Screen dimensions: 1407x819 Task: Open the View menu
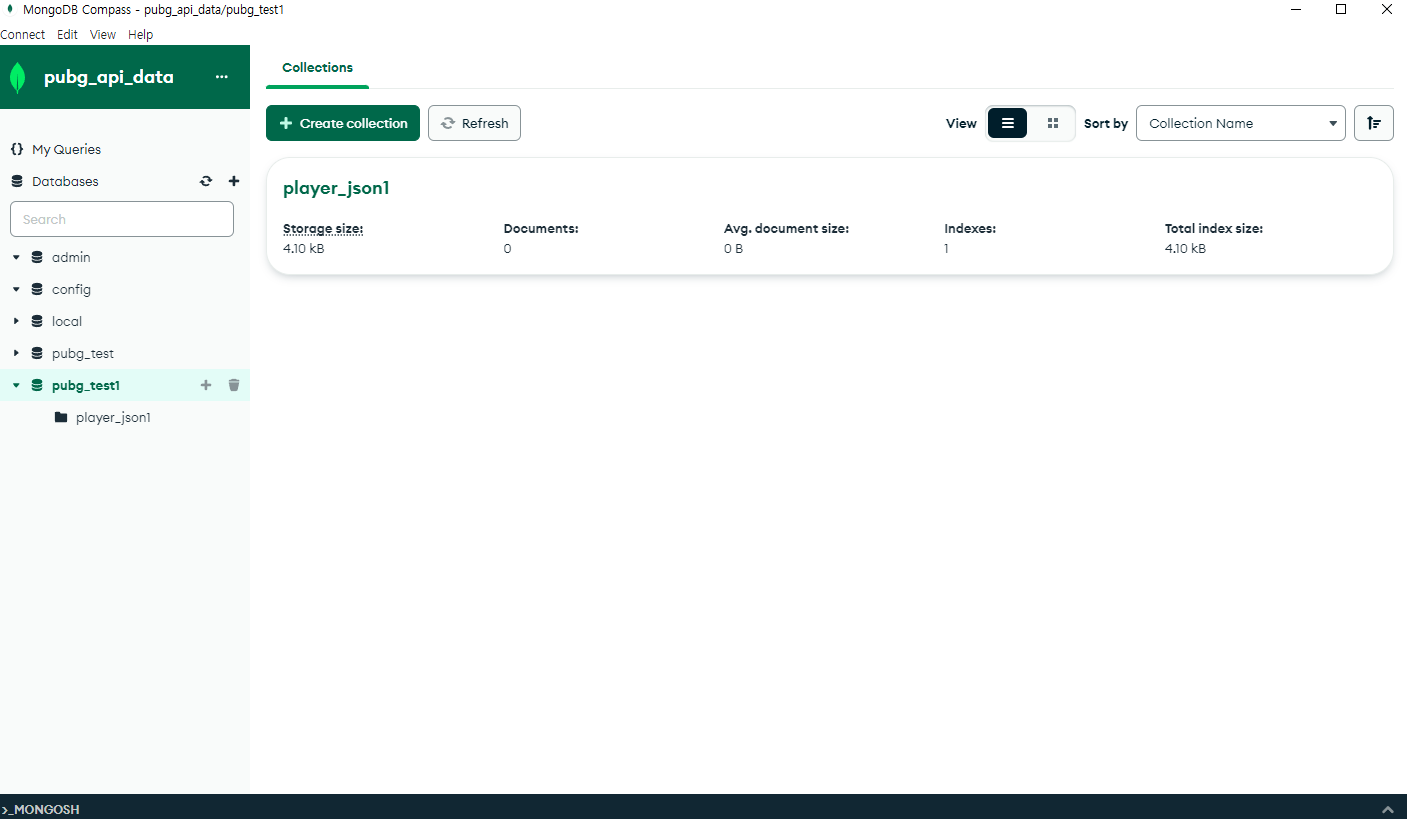[x=103, y=34]
